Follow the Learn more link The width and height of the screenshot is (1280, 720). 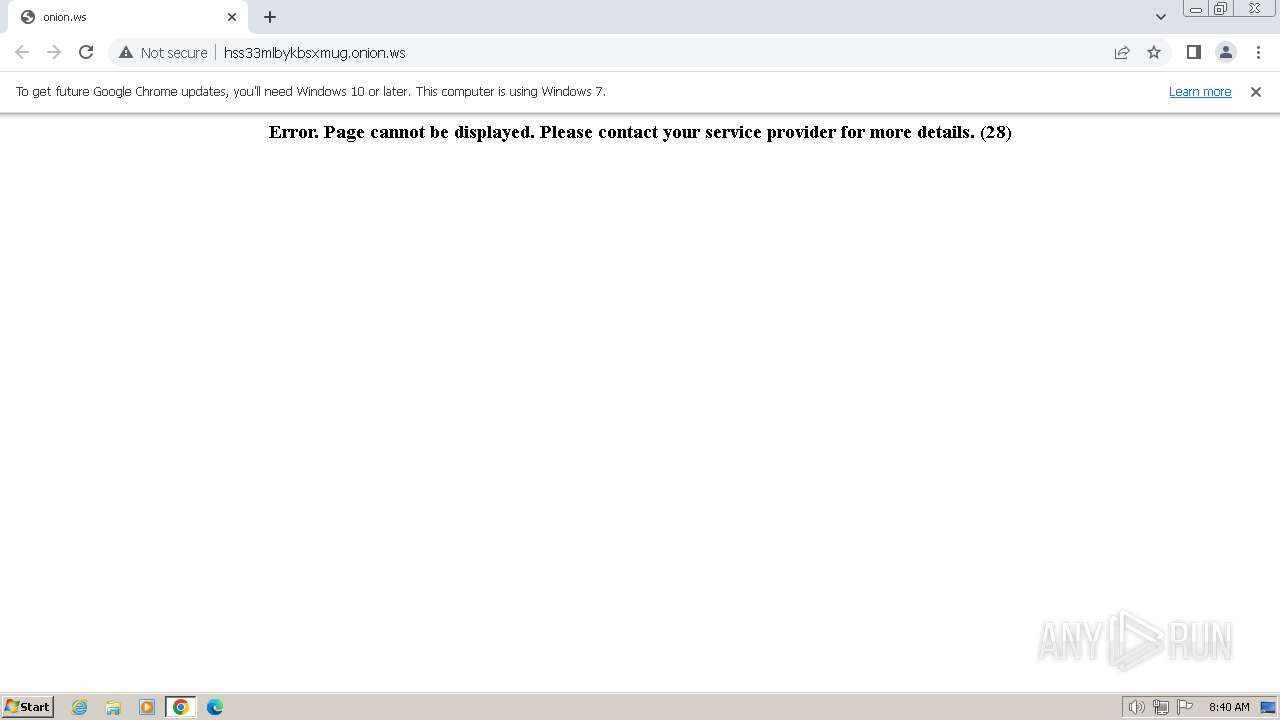click(1200, 91)
